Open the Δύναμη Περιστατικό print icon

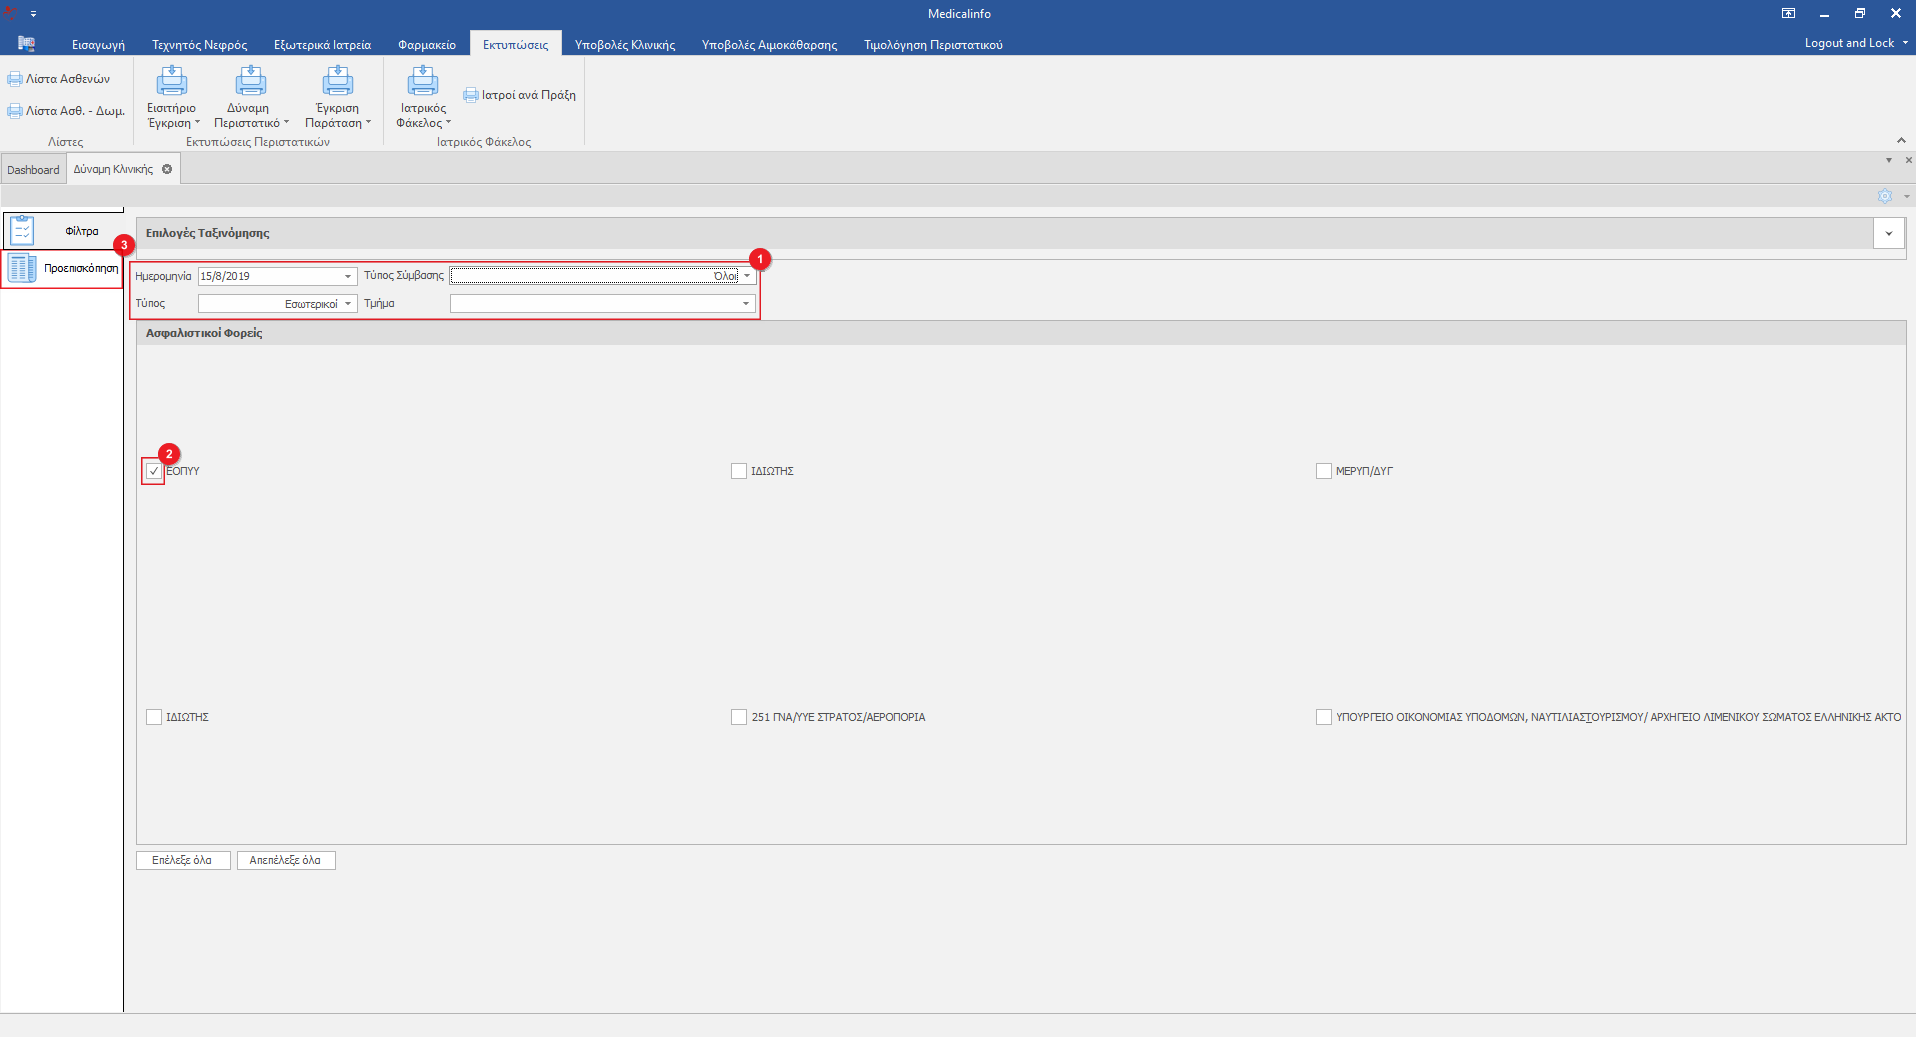[x=250, y=82]
